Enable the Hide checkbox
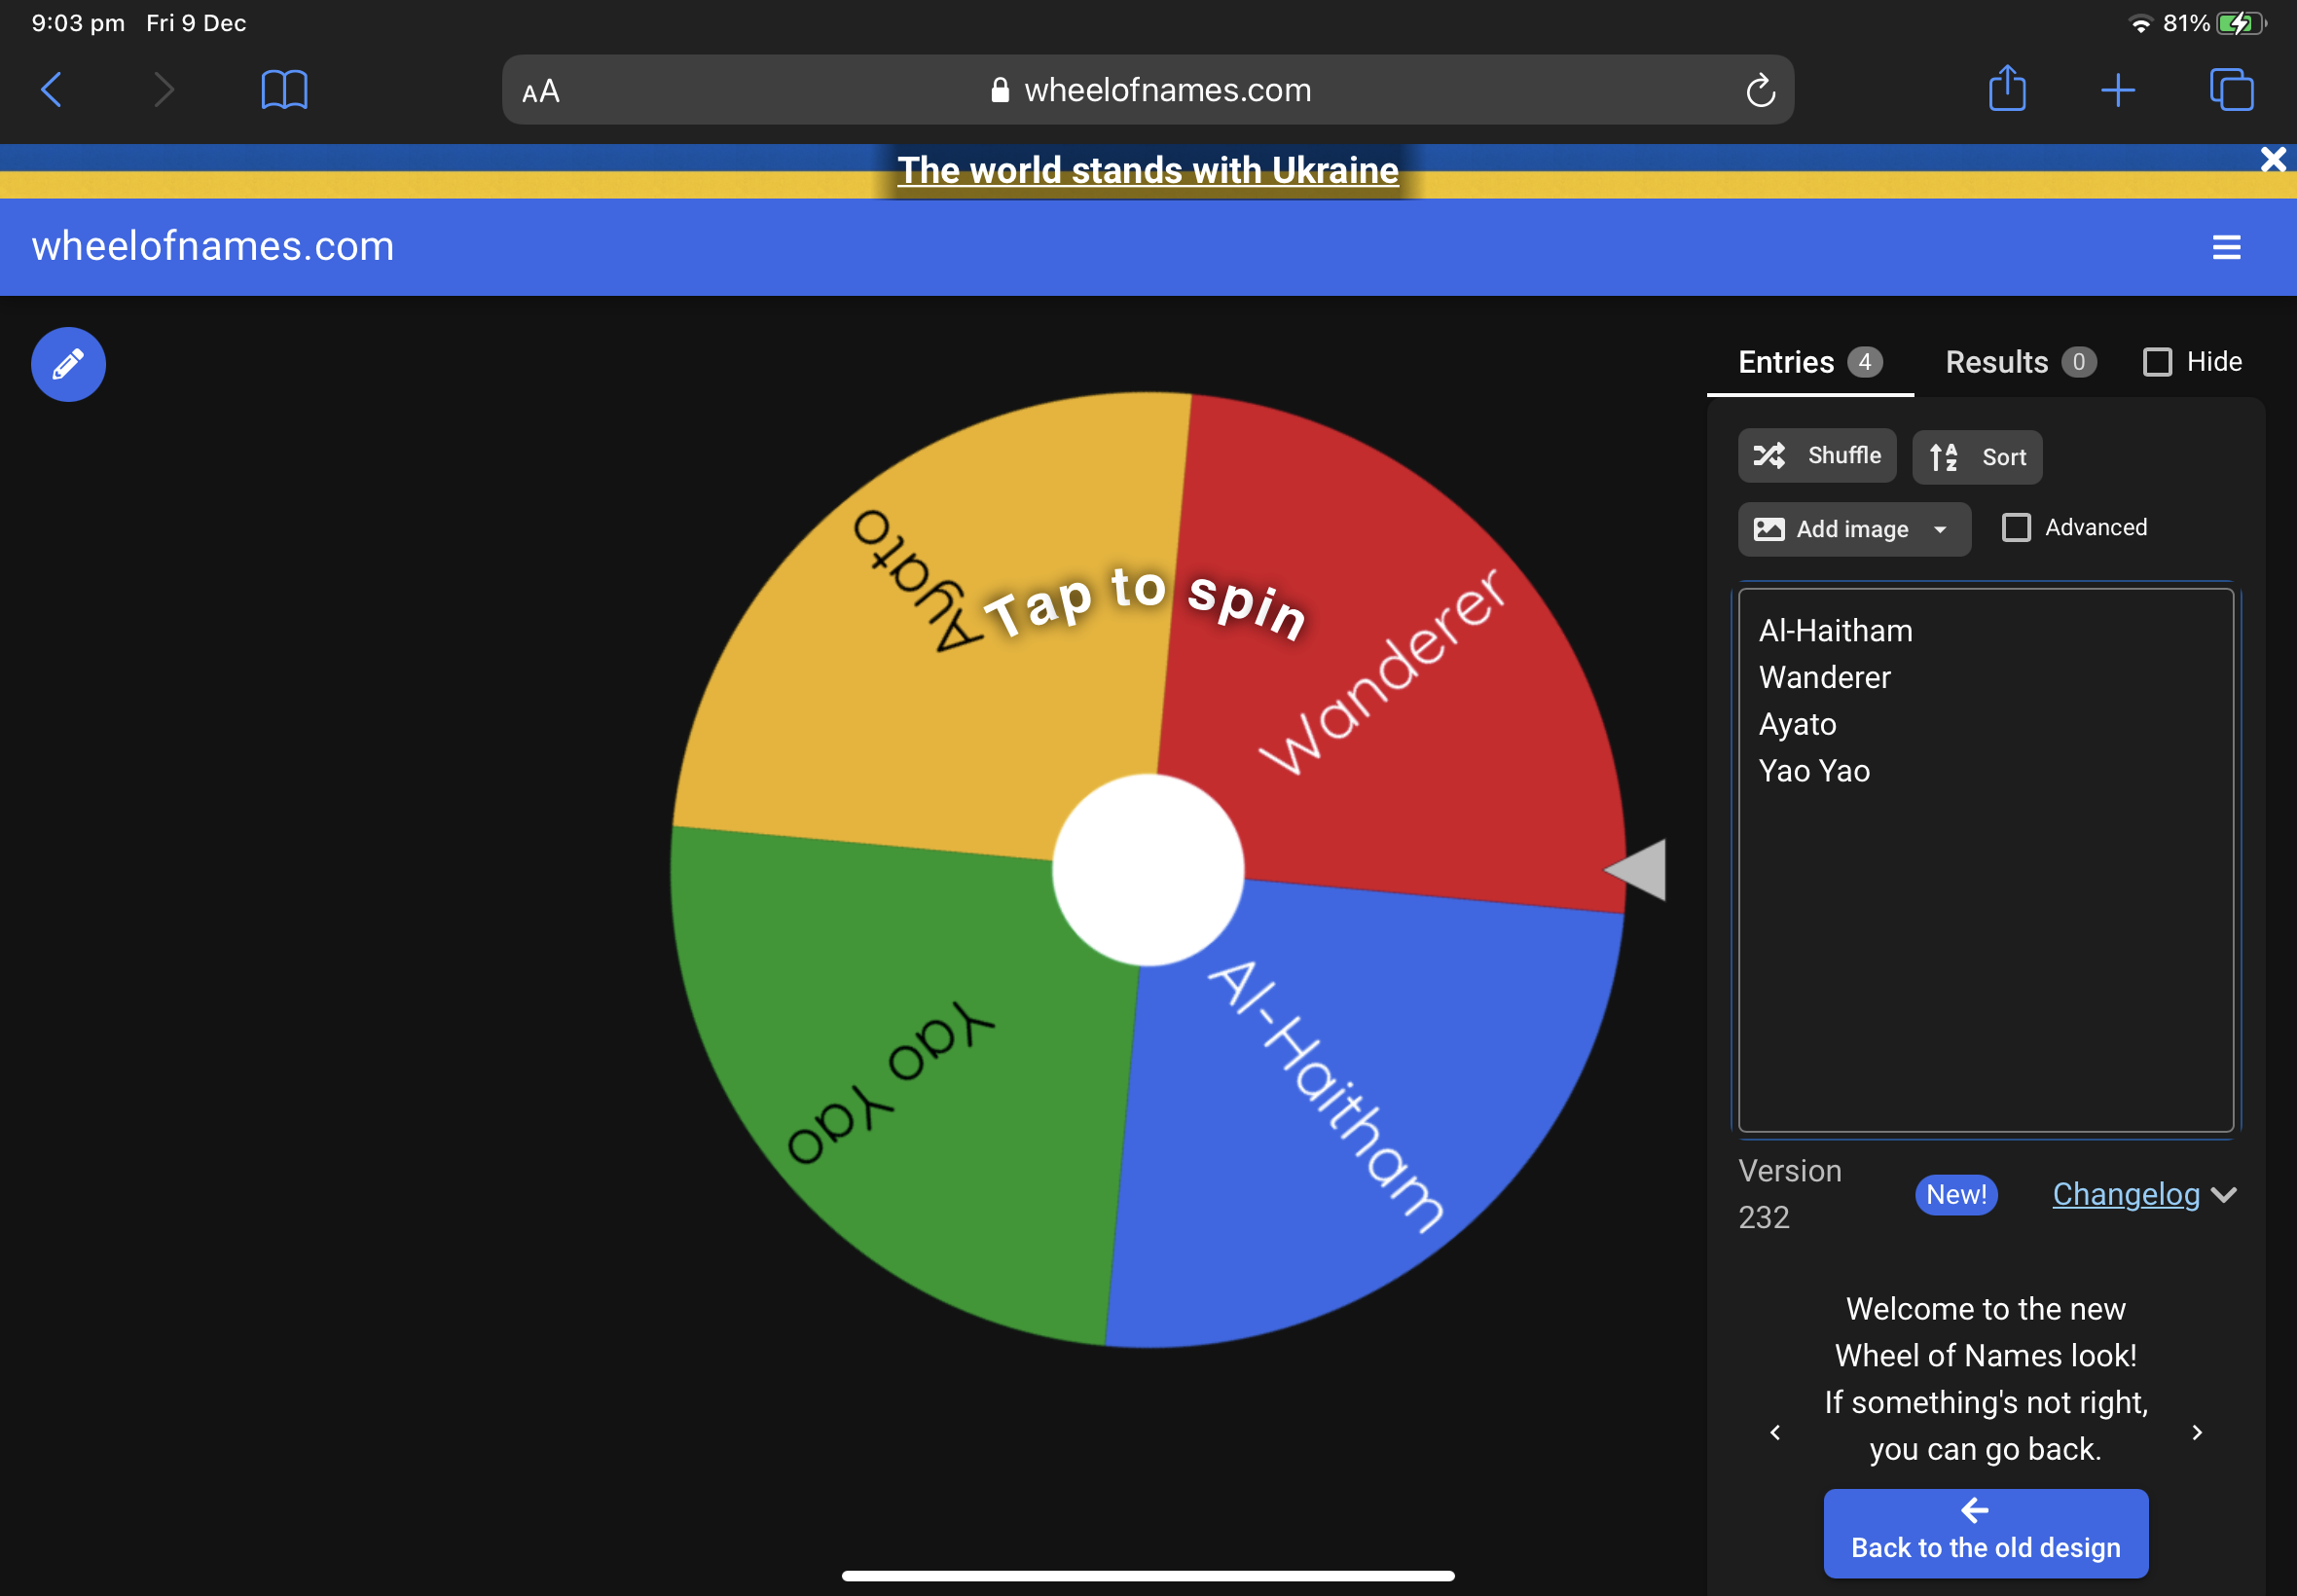The image size is (2297, 1596). [x=2157, y=362]
